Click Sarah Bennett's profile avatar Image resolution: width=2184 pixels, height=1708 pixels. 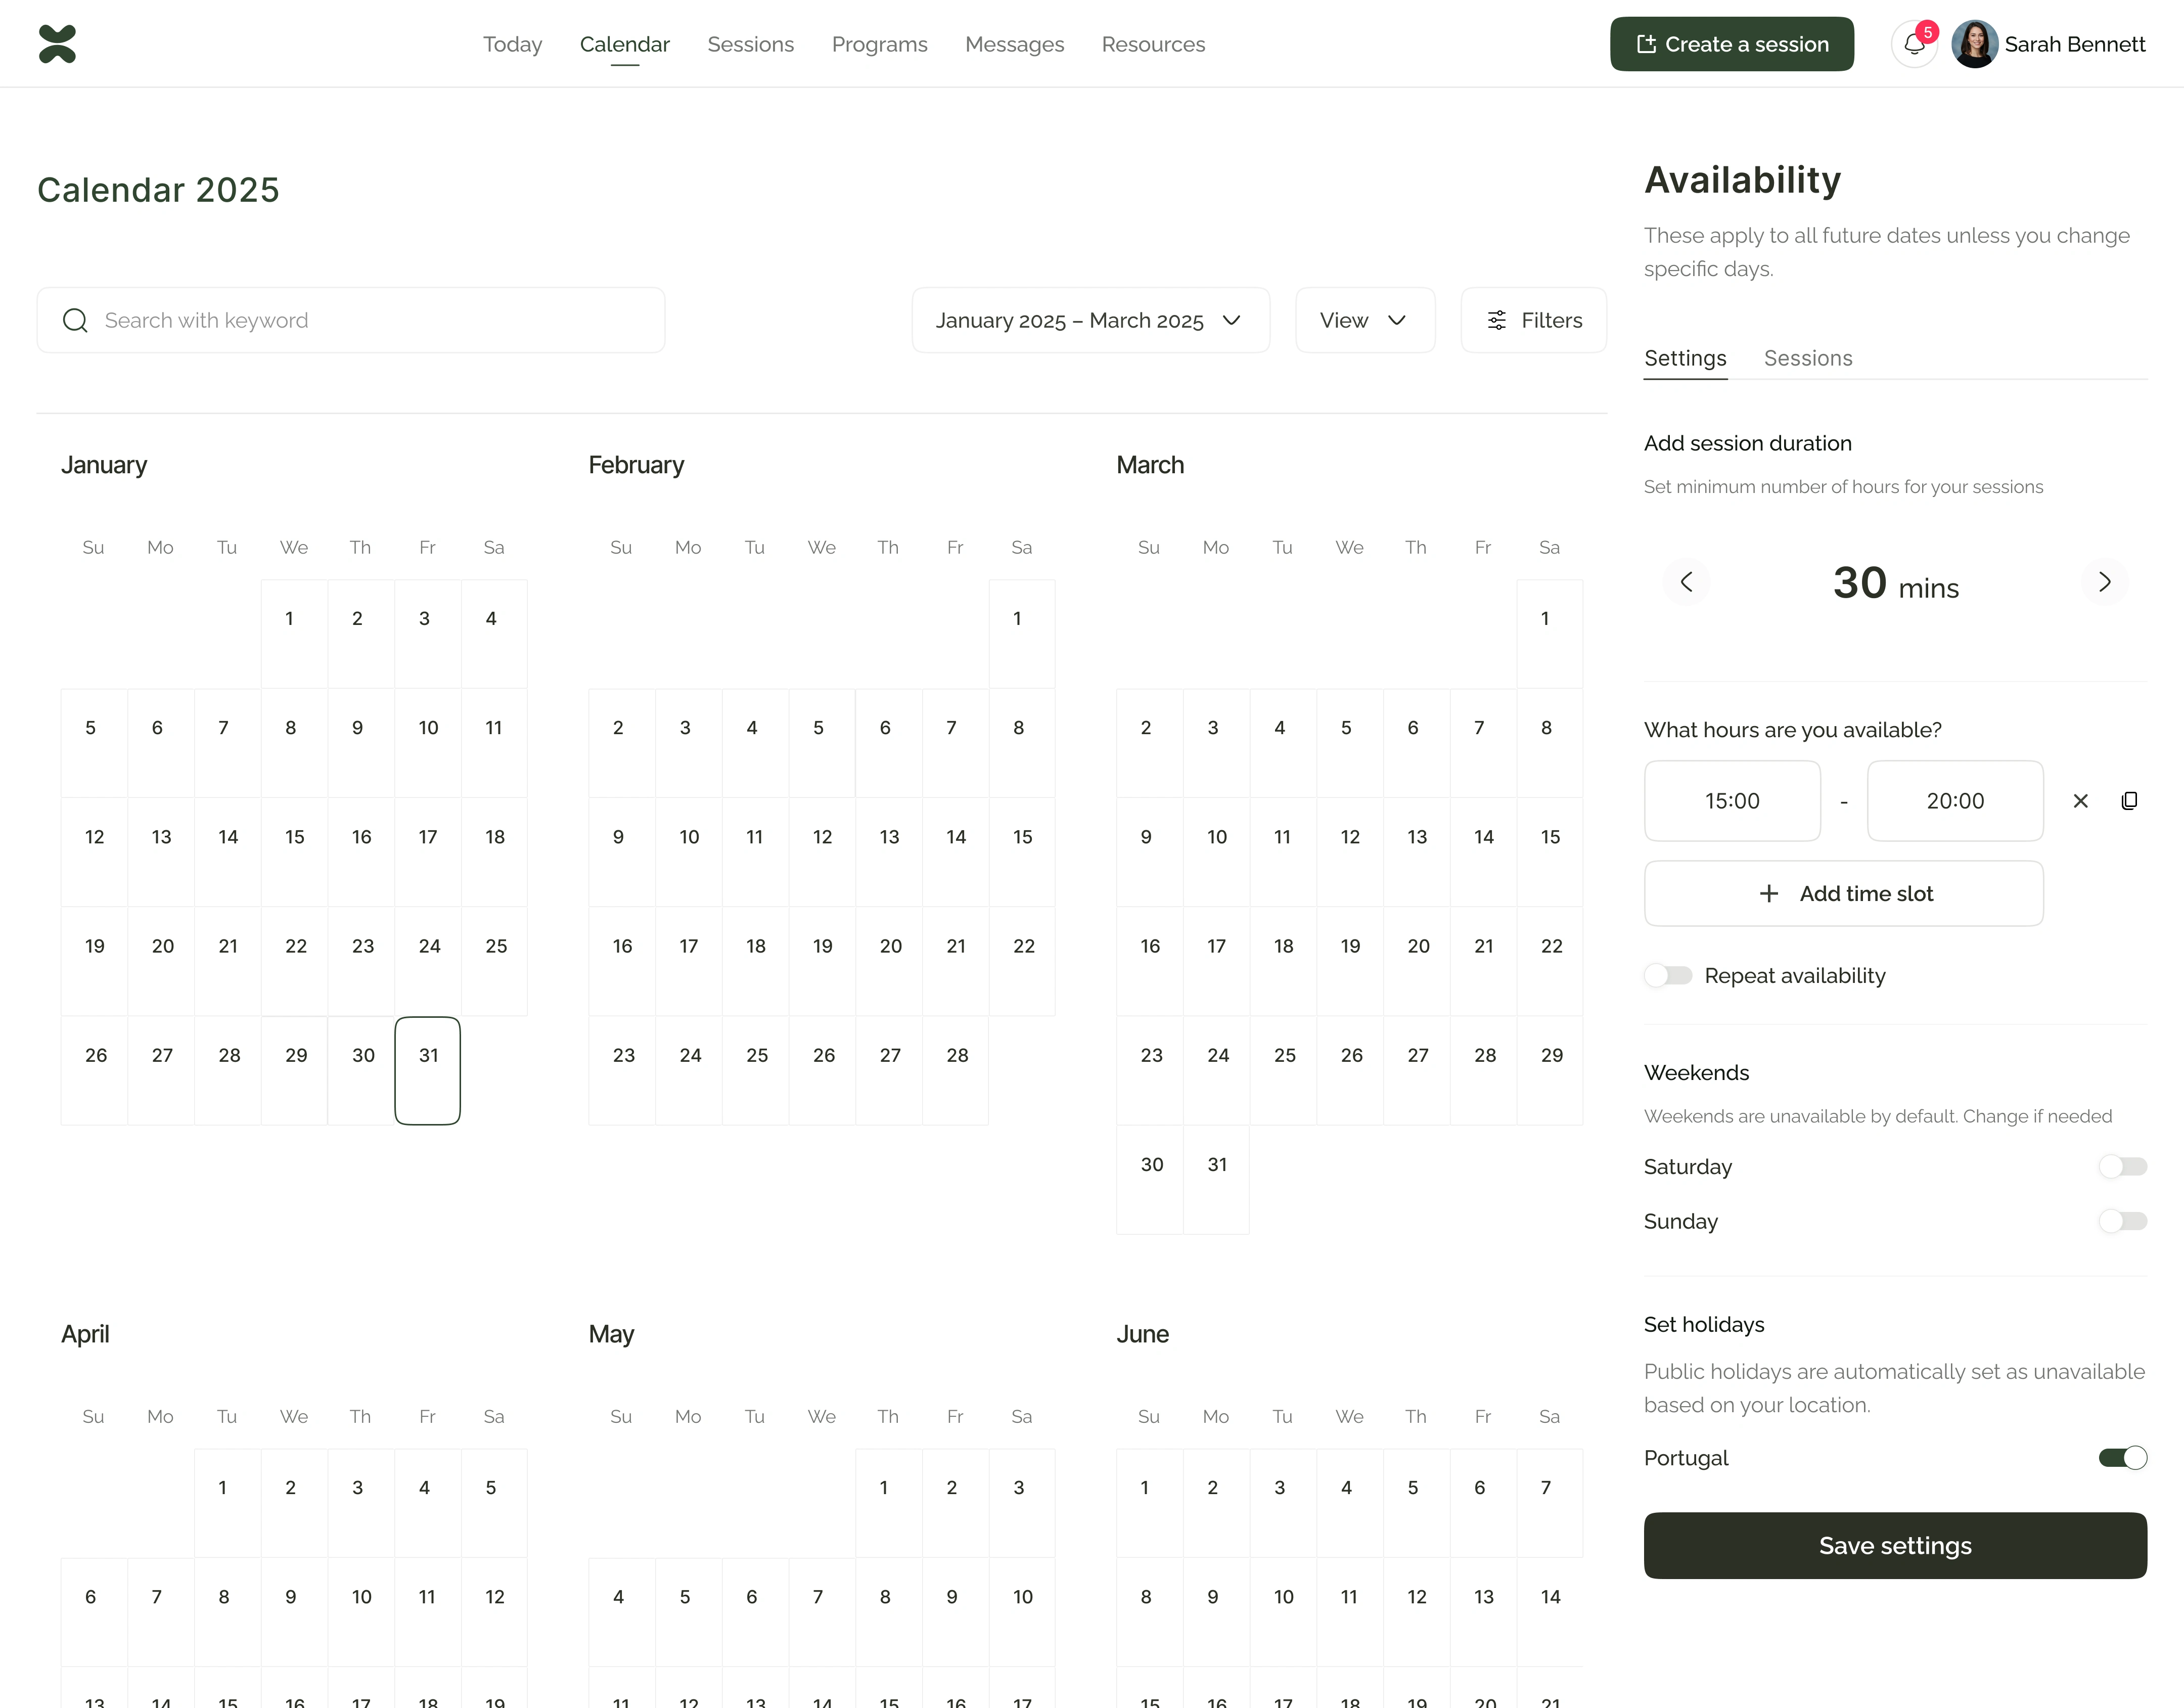point(1974,44)
